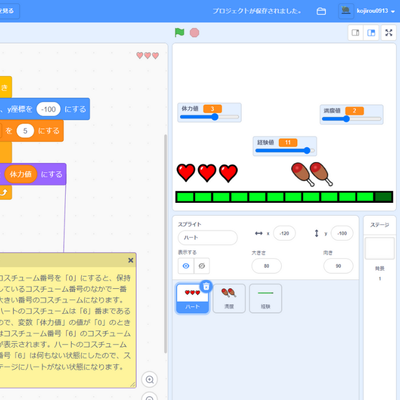Select the 経験 green line sprite thumbnail
The image size is (400, 400).
click(x=265, y=298)
